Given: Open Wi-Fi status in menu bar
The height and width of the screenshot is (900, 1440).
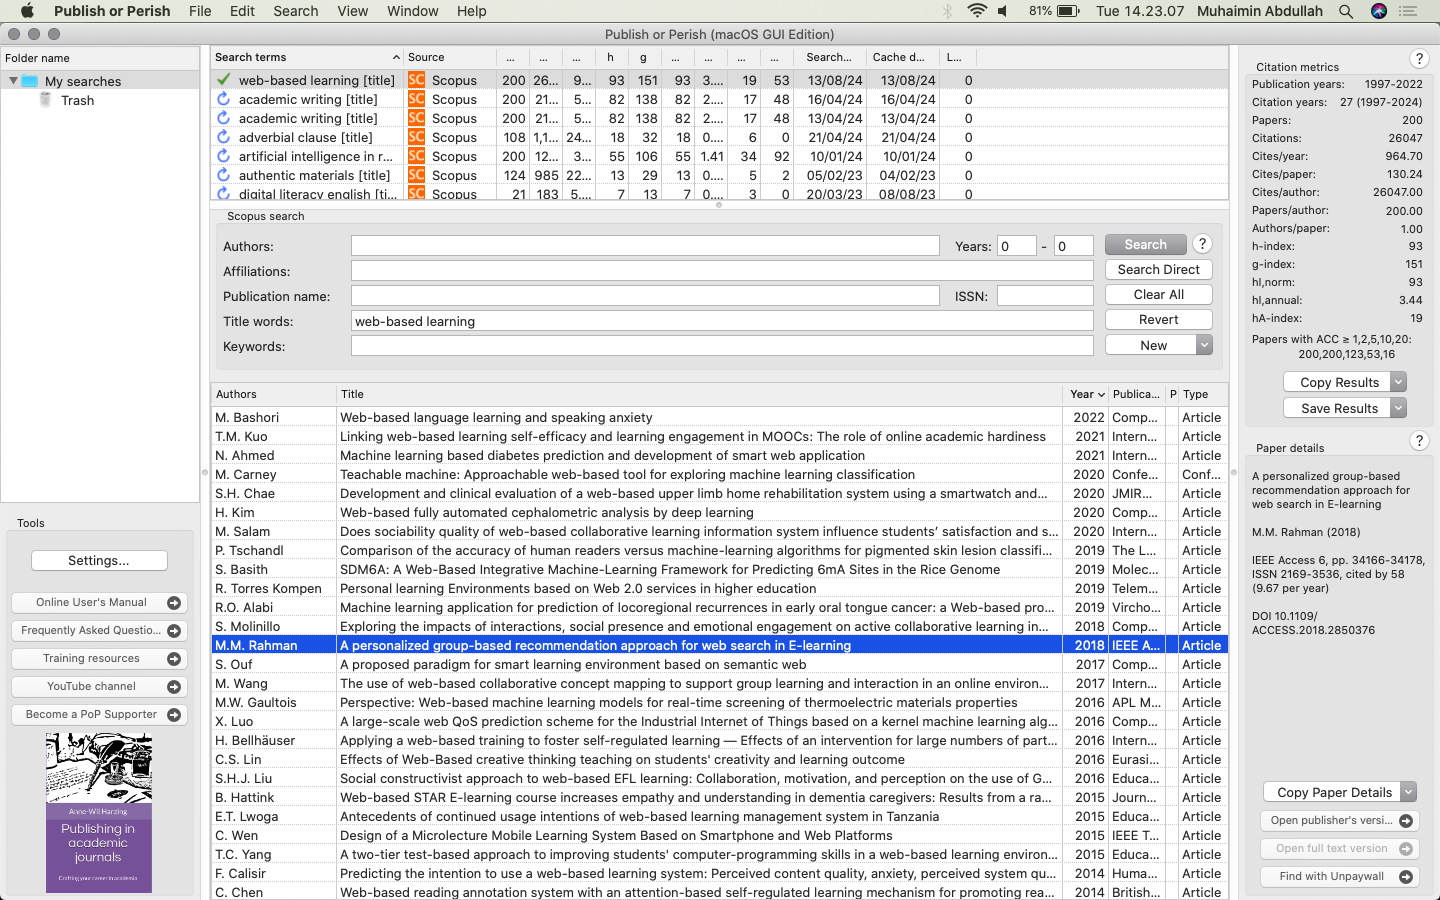Looking at the screenshot, I should [x=977, y=11].
